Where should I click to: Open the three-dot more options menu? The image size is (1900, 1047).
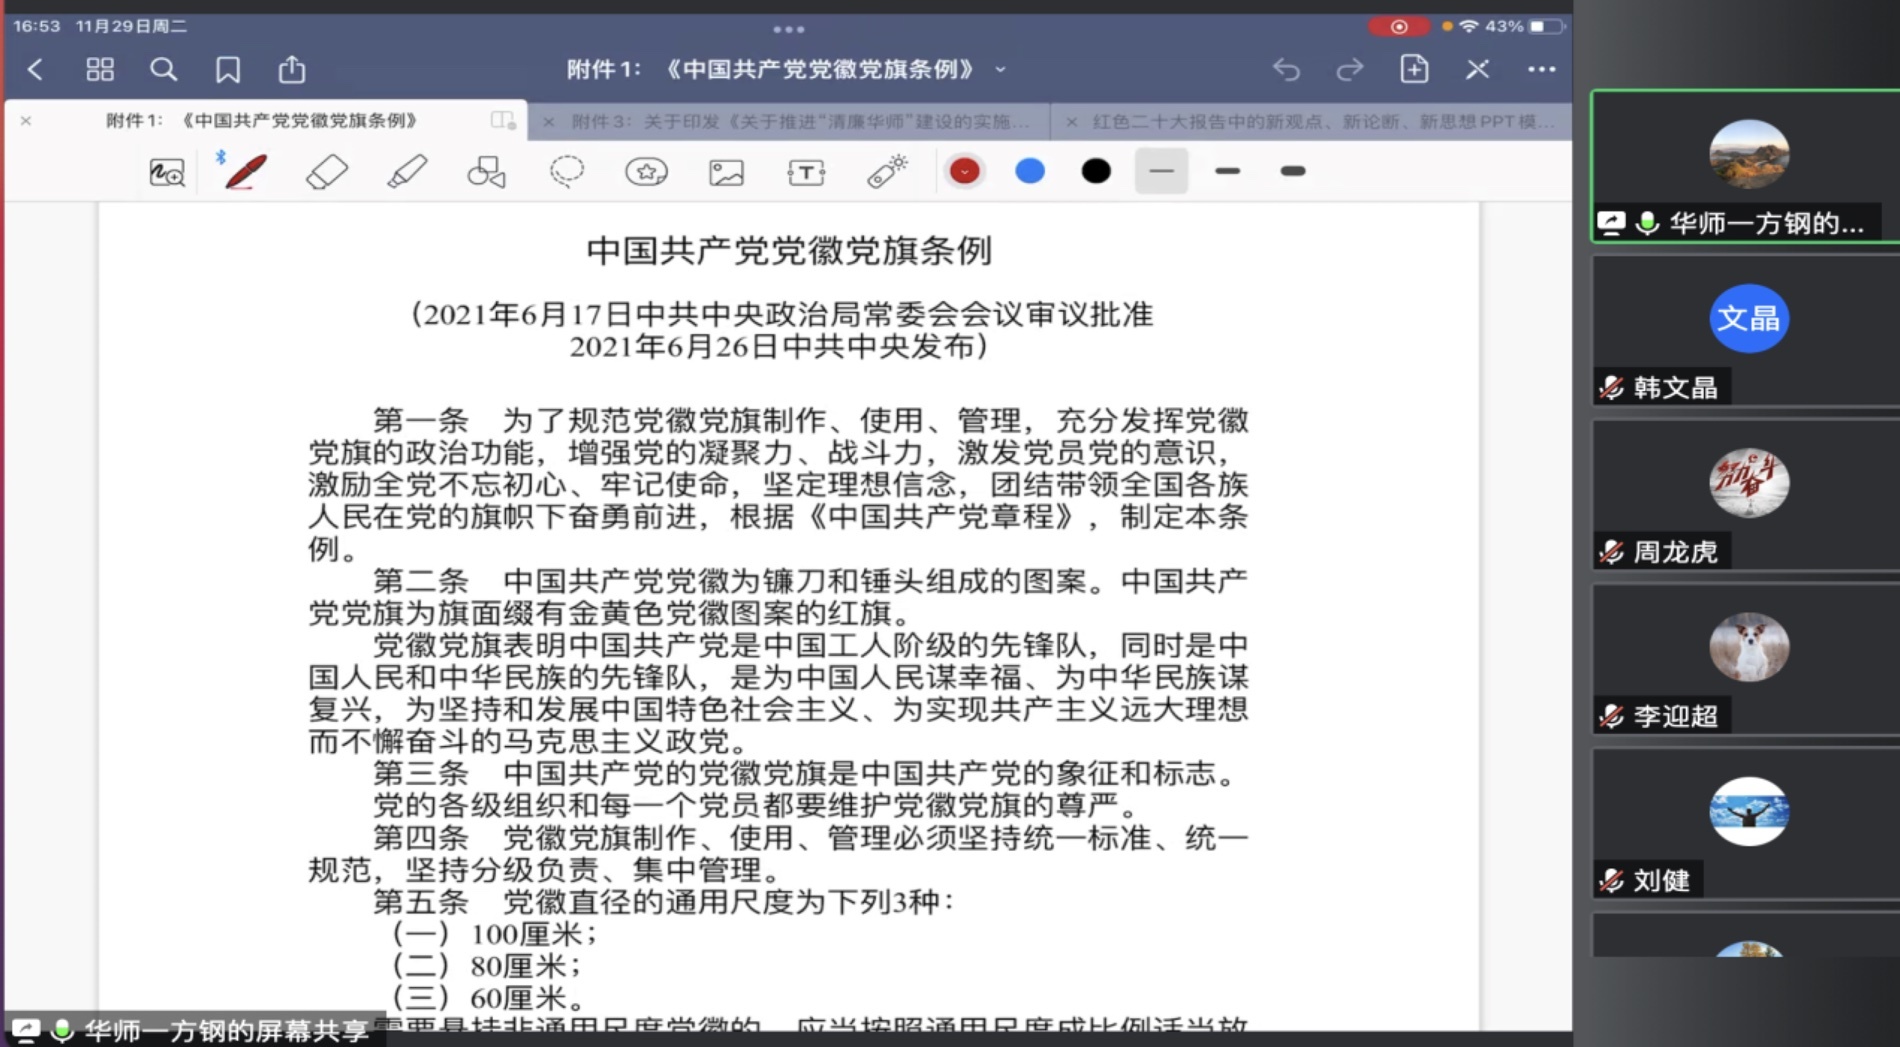click(1542, 69)
